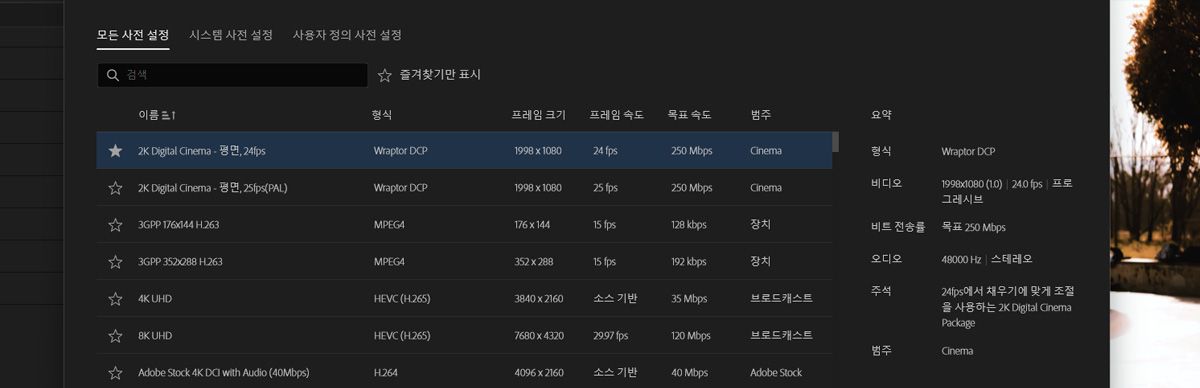Image resolution: width=1200 pixels, height=388 pixels.
Task: Sort by 목표 속도 column header
Action: pyautogui.click(x=689, y=115)
